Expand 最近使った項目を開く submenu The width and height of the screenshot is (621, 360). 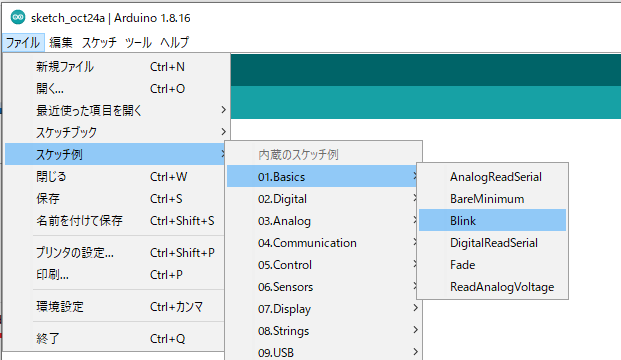point(116,110)
